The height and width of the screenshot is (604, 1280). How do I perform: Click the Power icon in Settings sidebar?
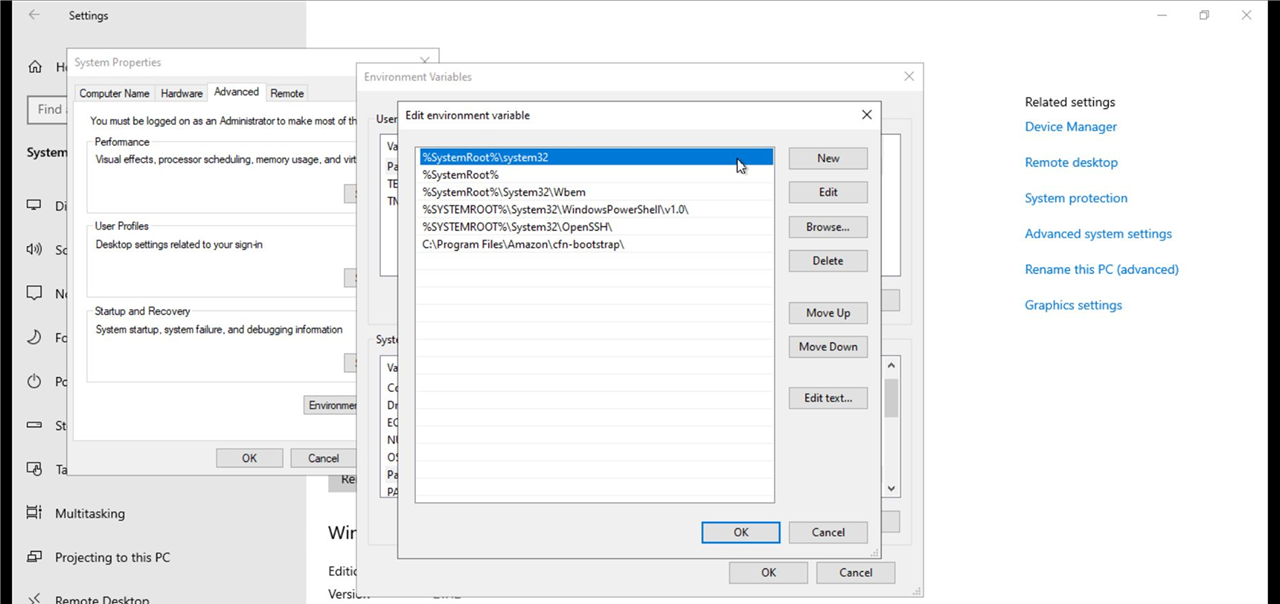pyautogui.click(x=35, y=381)
